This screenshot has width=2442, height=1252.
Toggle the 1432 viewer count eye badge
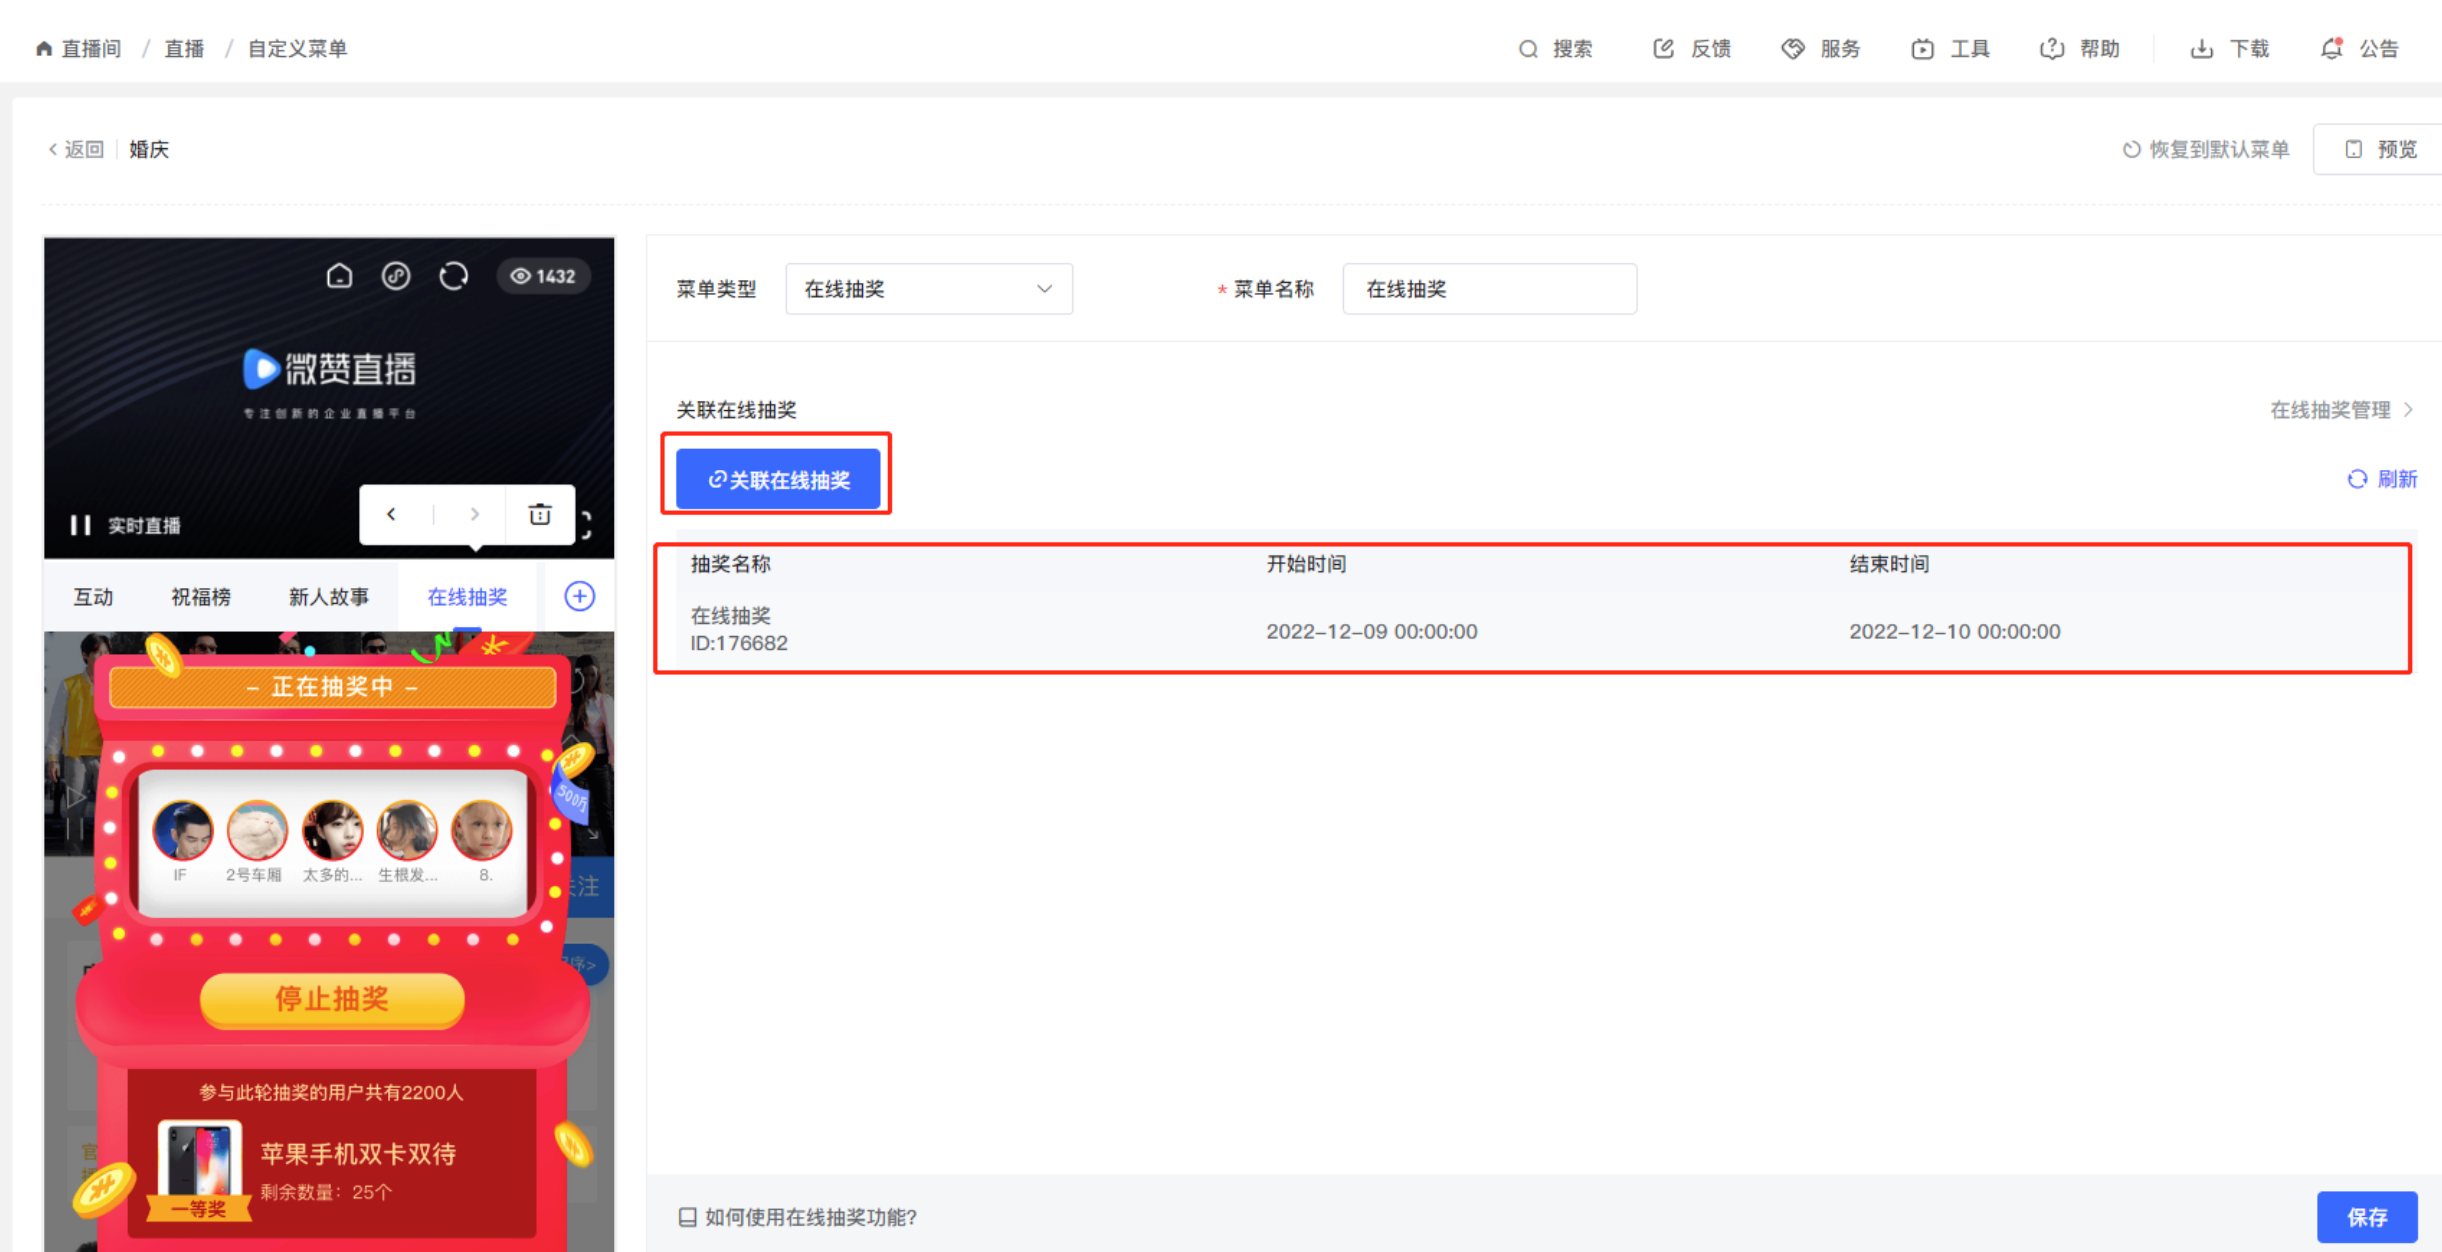(543, 276)
